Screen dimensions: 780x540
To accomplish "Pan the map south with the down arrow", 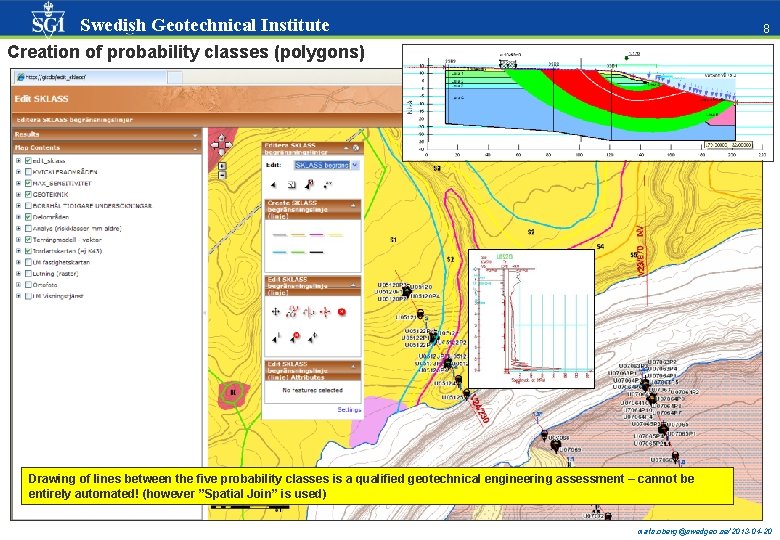I will 221,152.
